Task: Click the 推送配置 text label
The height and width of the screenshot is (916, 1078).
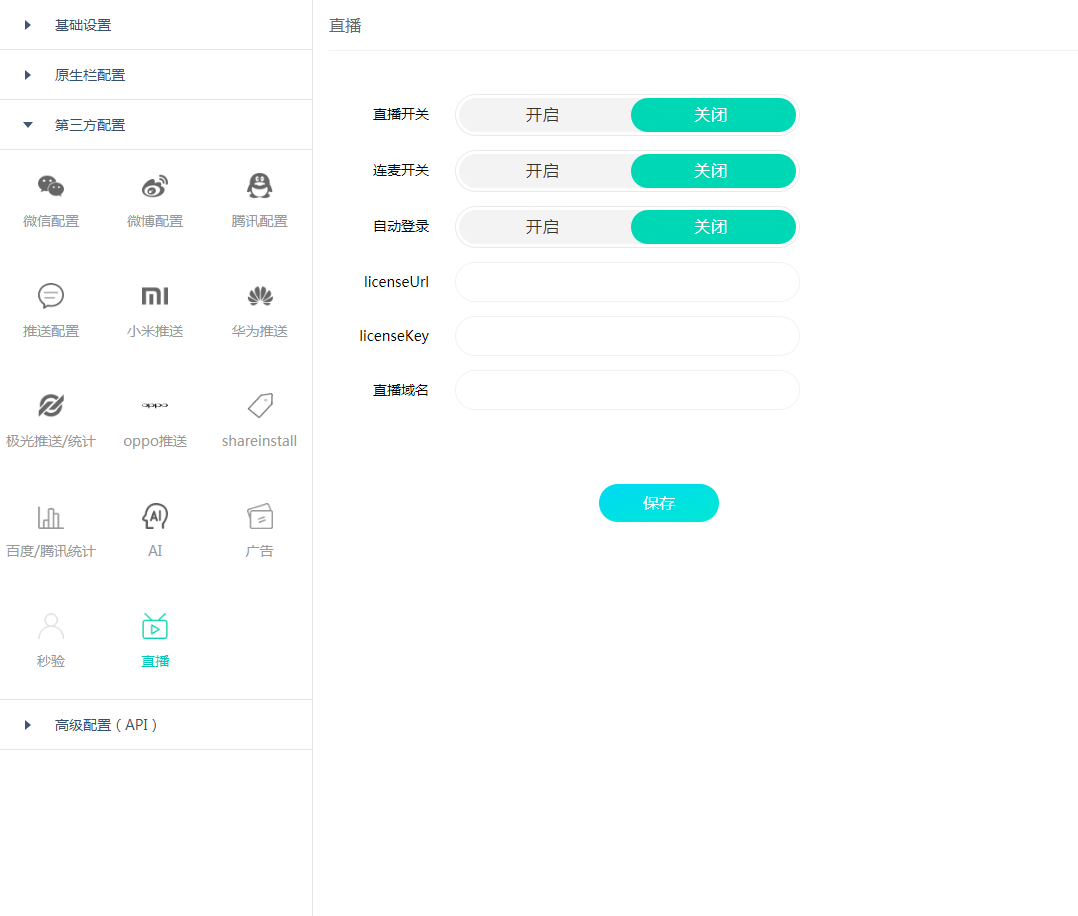Action: (x=51, y=331)
